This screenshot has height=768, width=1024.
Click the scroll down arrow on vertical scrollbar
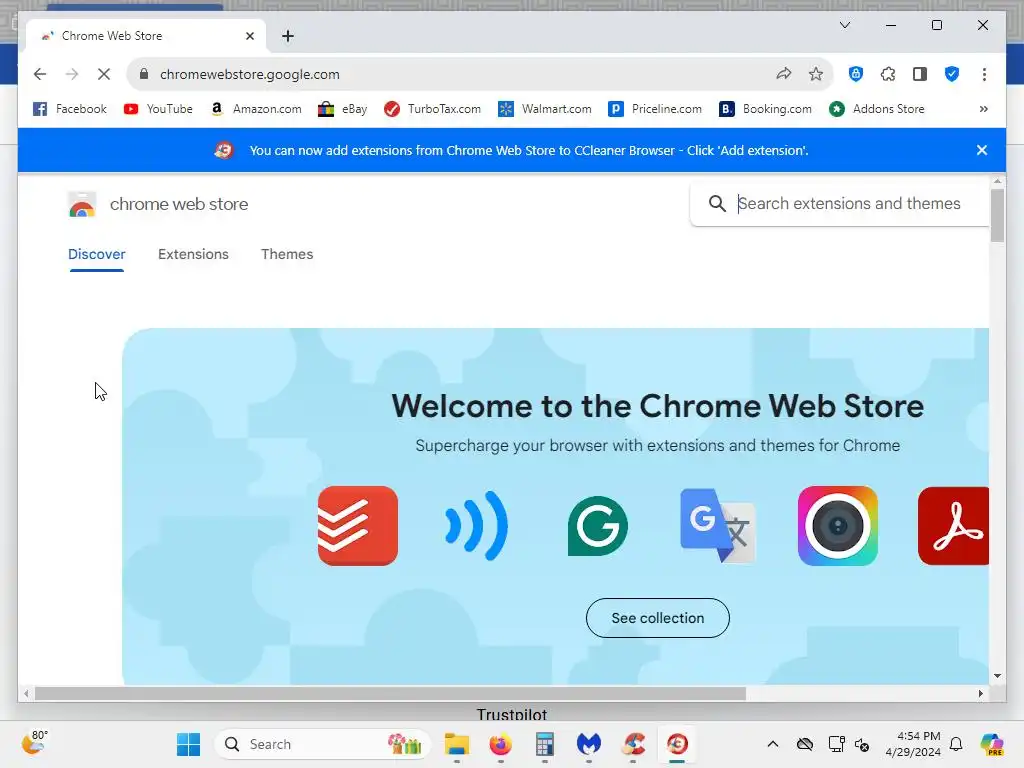997,676
